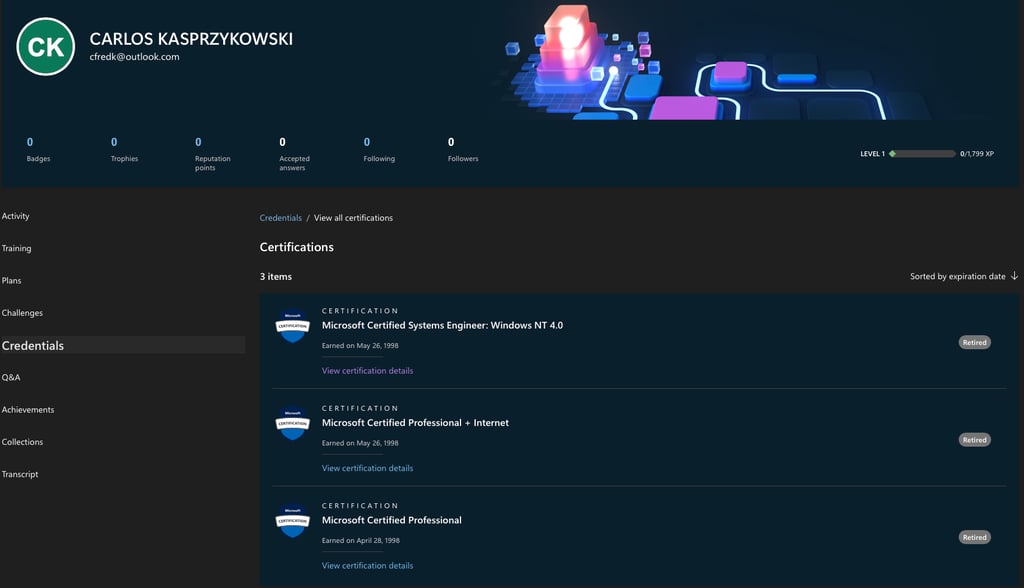The image size is (1024, 588).
Task: Go to the Achievements section
Action: click(x=28, y=410)
